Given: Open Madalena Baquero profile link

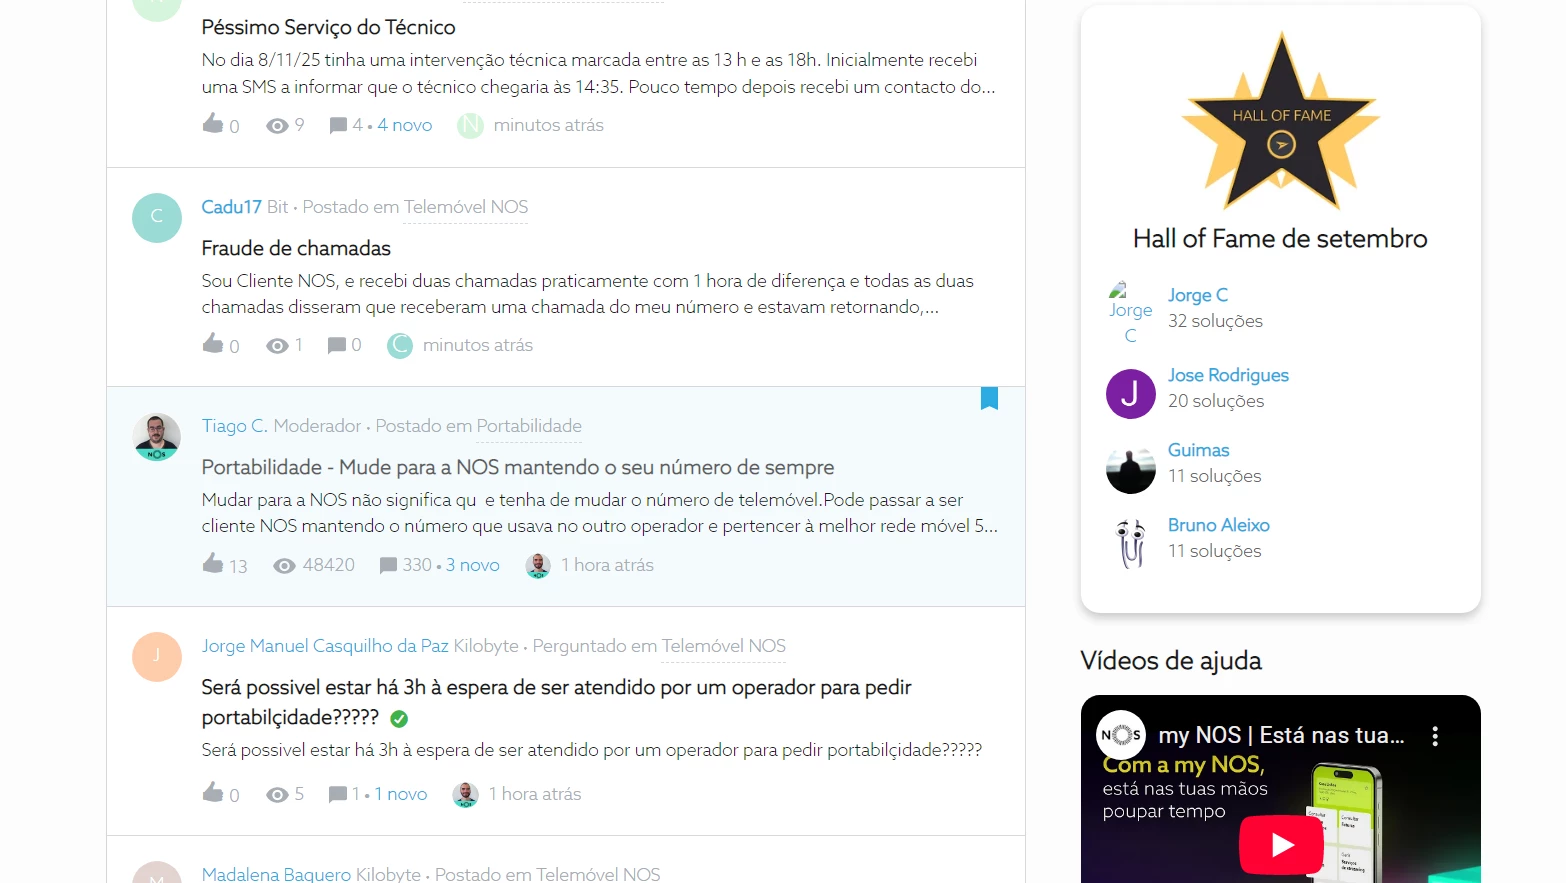Looking at the screenshot, I should [x=276, y=874].
